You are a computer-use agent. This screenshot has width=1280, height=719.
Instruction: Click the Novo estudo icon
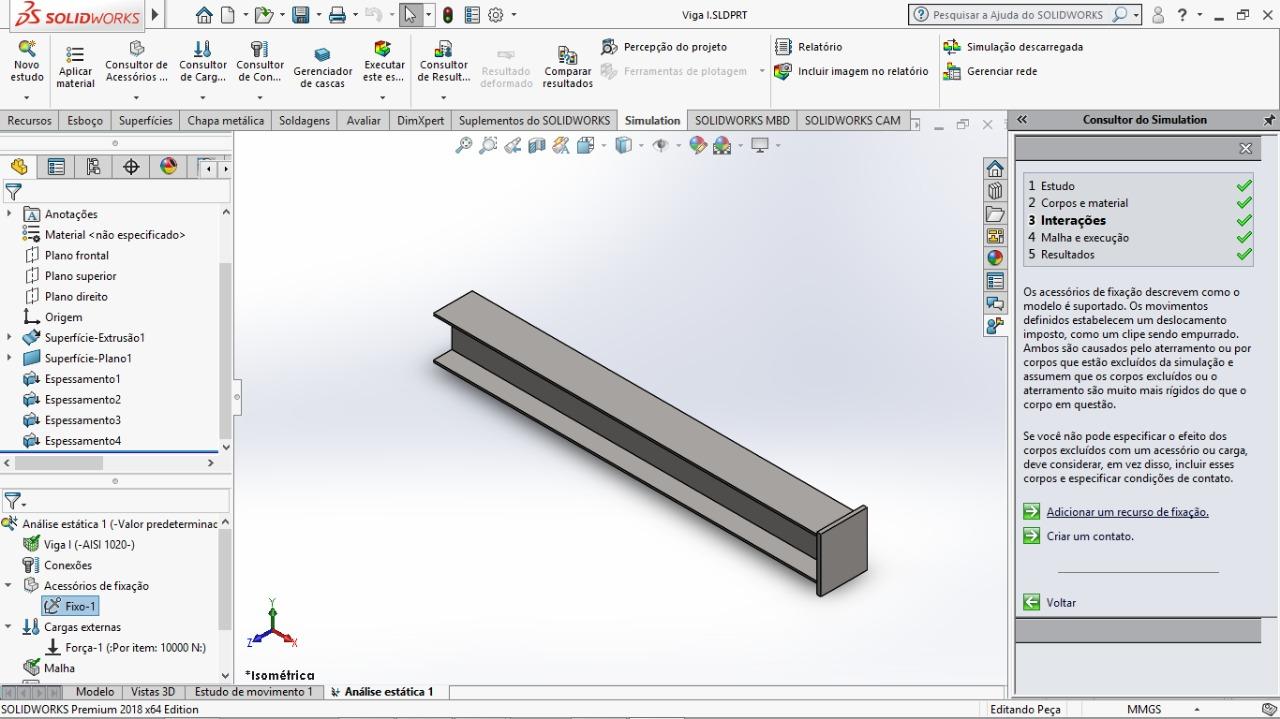27,50
